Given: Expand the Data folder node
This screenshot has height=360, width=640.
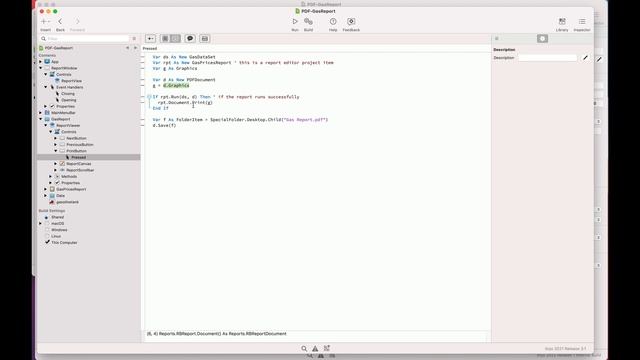Looking at the screenshot, I should point(46,196).
